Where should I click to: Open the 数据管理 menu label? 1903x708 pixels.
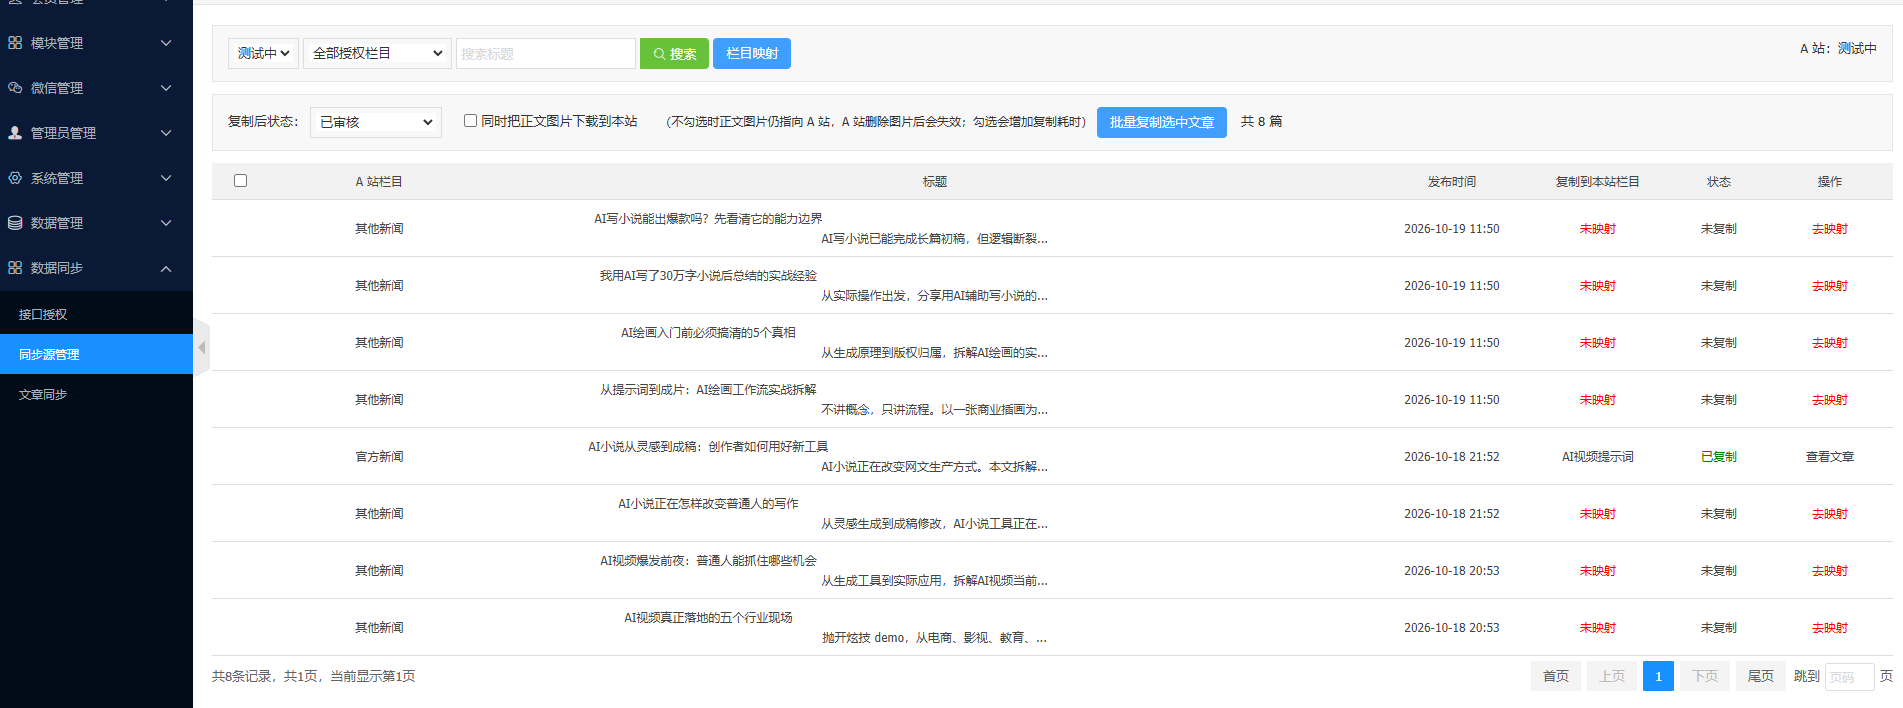pos(57,223)
